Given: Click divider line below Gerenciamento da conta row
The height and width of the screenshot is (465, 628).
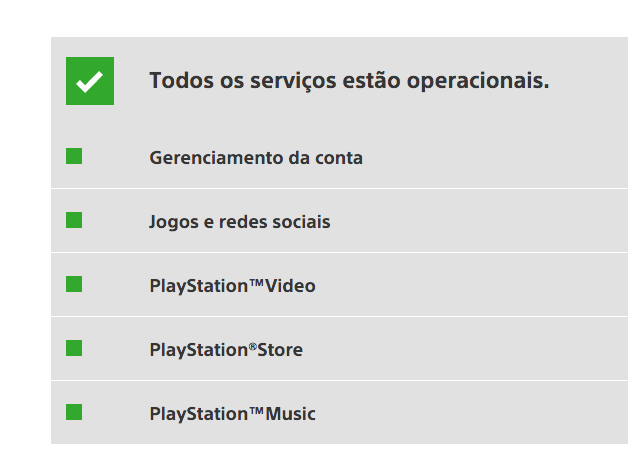Looking at the screenshot, I should tap(340, 188).
